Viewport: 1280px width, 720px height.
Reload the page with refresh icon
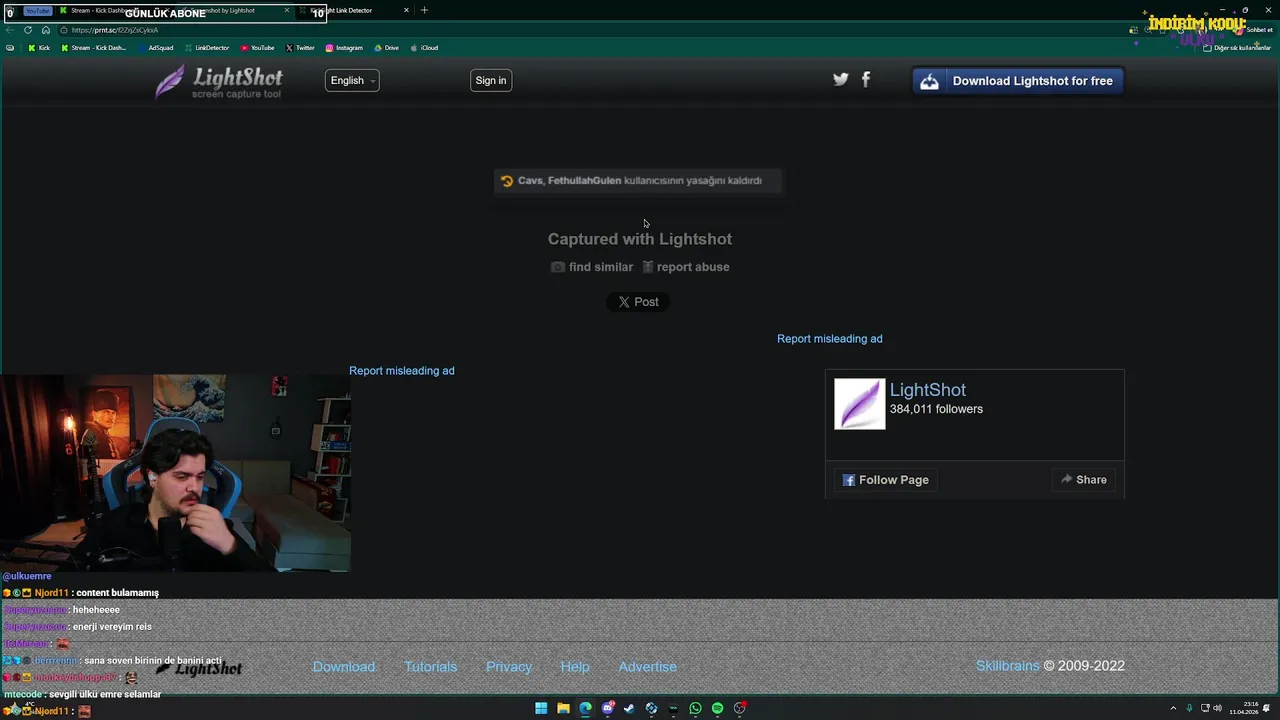pyautogui.click(x=28, y=30)
